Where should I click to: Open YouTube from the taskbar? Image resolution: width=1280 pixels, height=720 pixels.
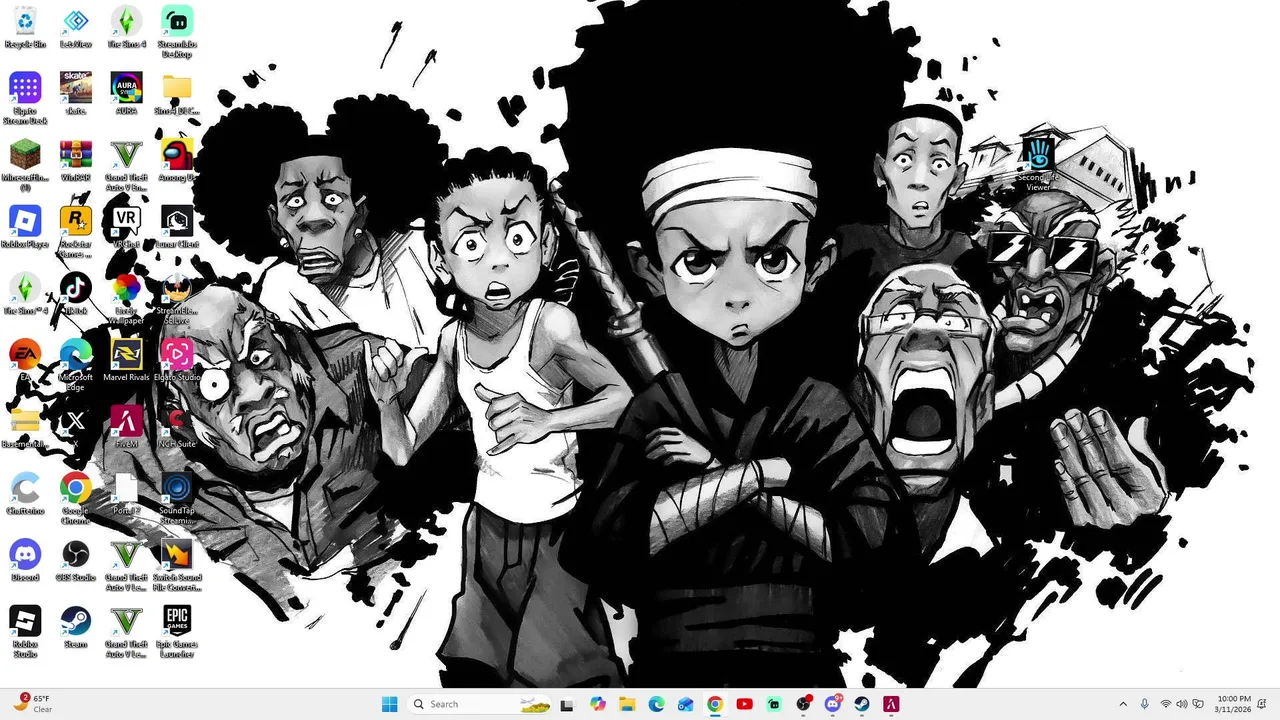(744, 704)
